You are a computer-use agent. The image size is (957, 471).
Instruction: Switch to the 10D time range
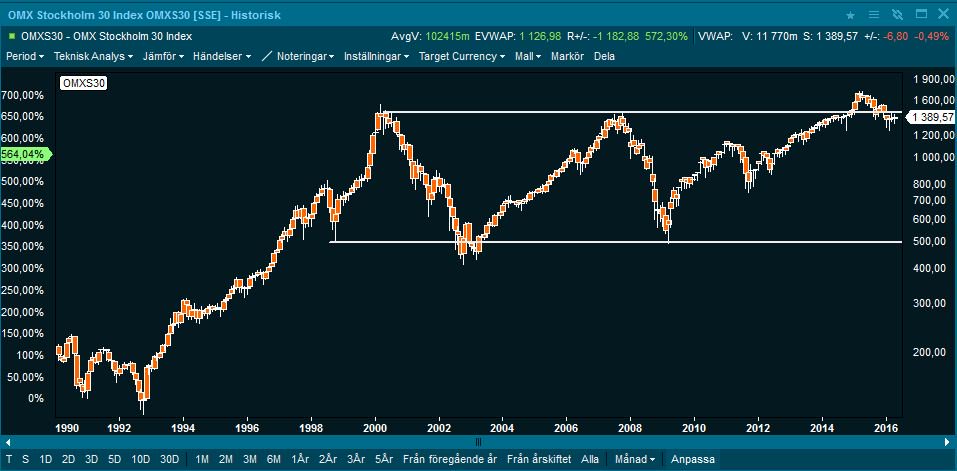point(140,459)
